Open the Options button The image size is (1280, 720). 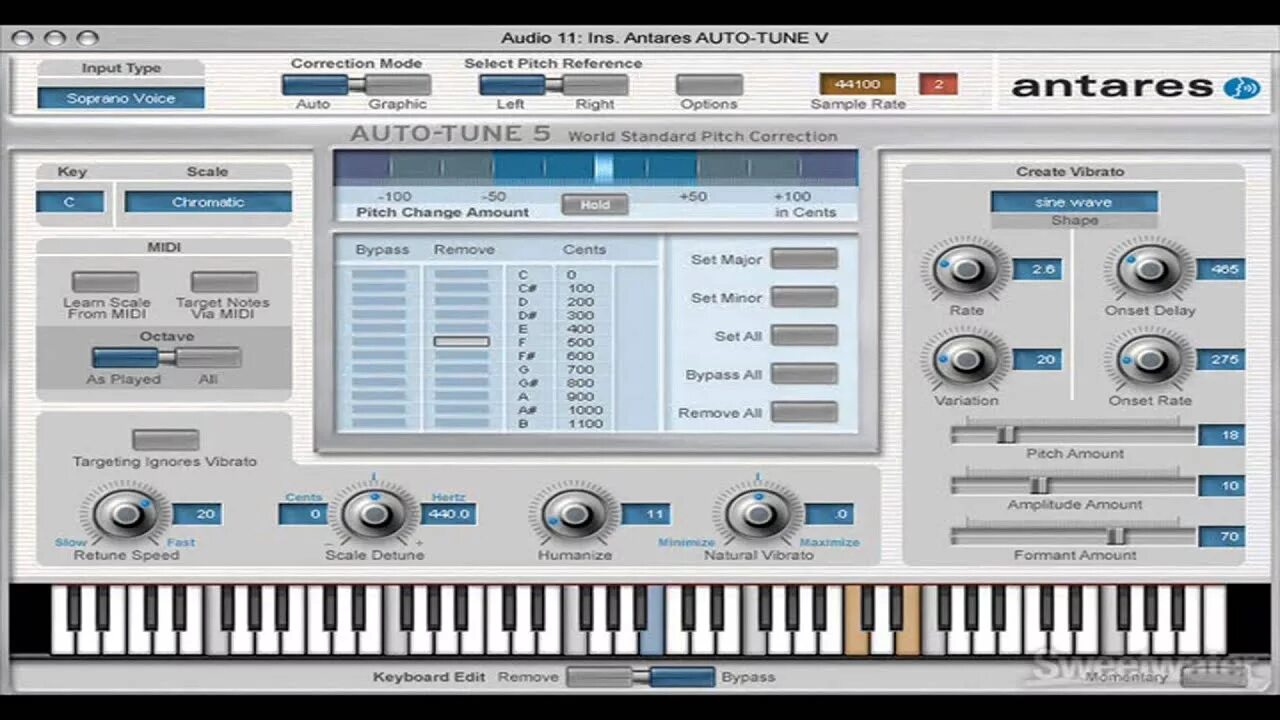tap(709, 85)
